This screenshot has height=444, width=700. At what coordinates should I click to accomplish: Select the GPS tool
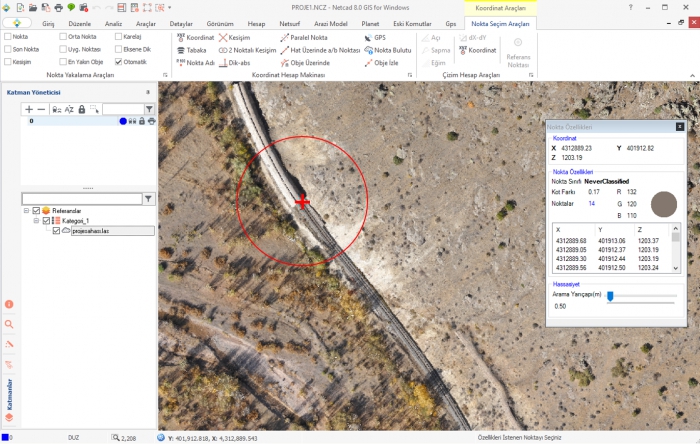click(375, 37)
